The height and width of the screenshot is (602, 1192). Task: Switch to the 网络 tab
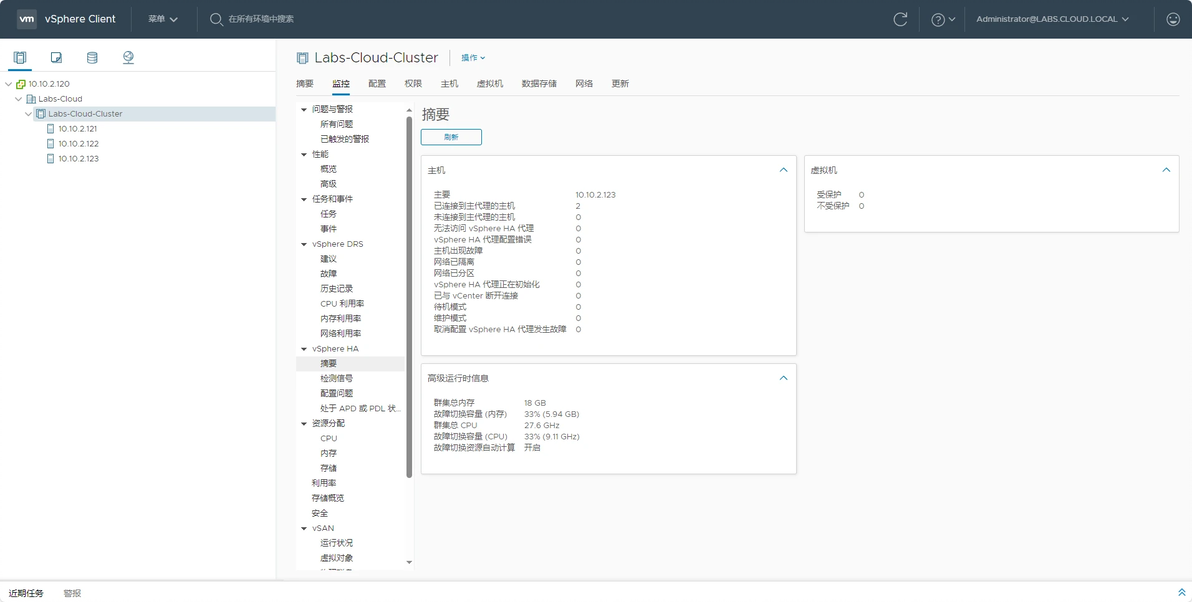584,84
